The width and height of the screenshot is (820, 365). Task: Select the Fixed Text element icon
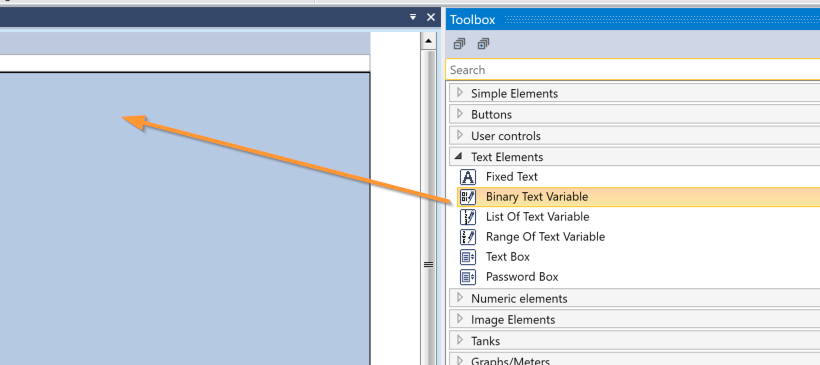pyautogui.click(x=468, y=177)
